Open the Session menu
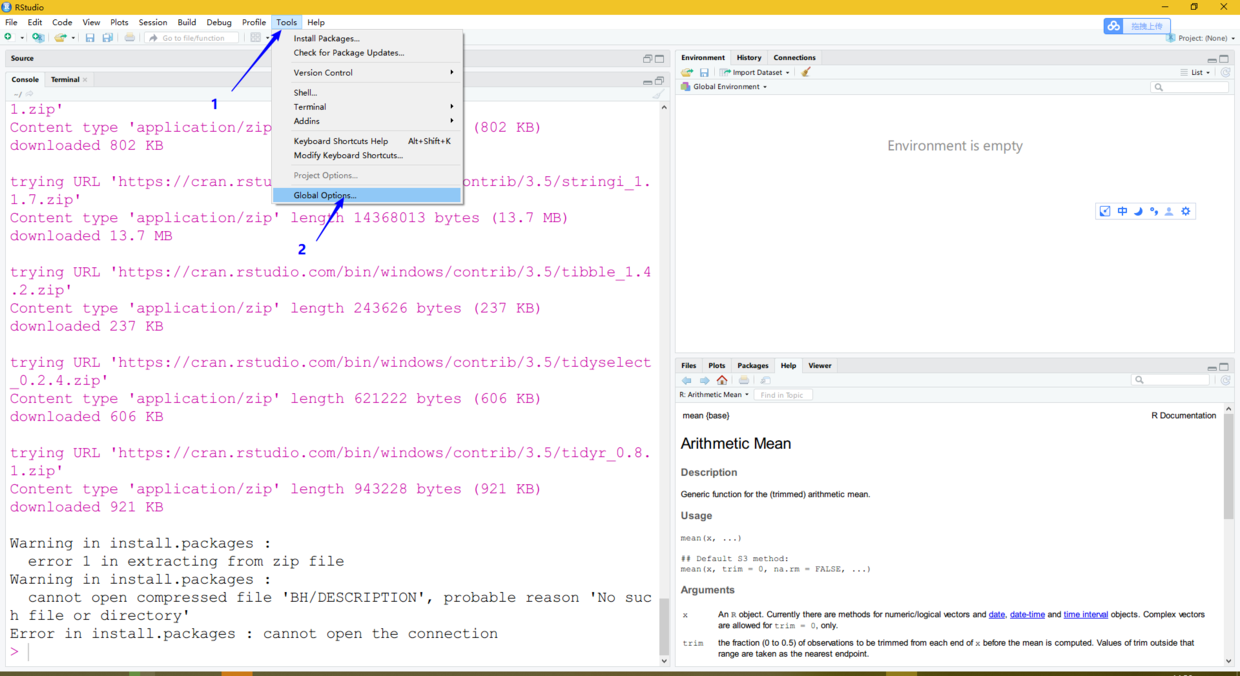Image resolution: width=1240 pixels, height=676 pixels. 153,22
